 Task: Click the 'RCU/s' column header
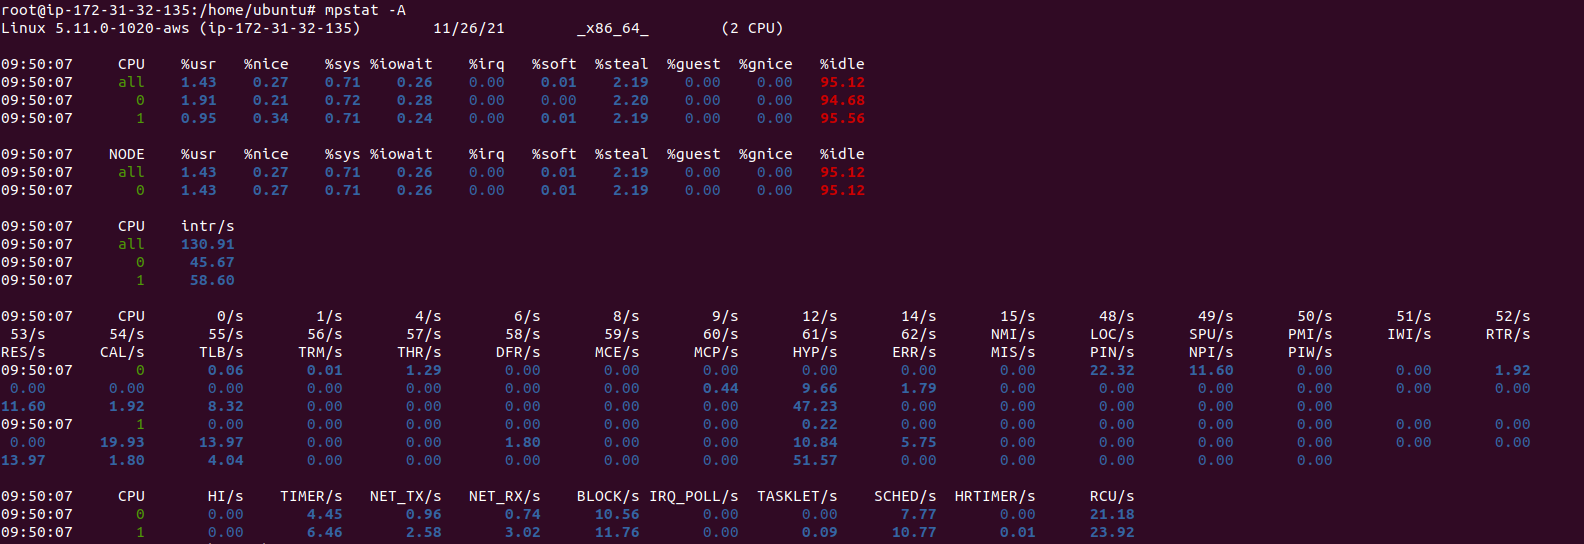click(1112, 496)
